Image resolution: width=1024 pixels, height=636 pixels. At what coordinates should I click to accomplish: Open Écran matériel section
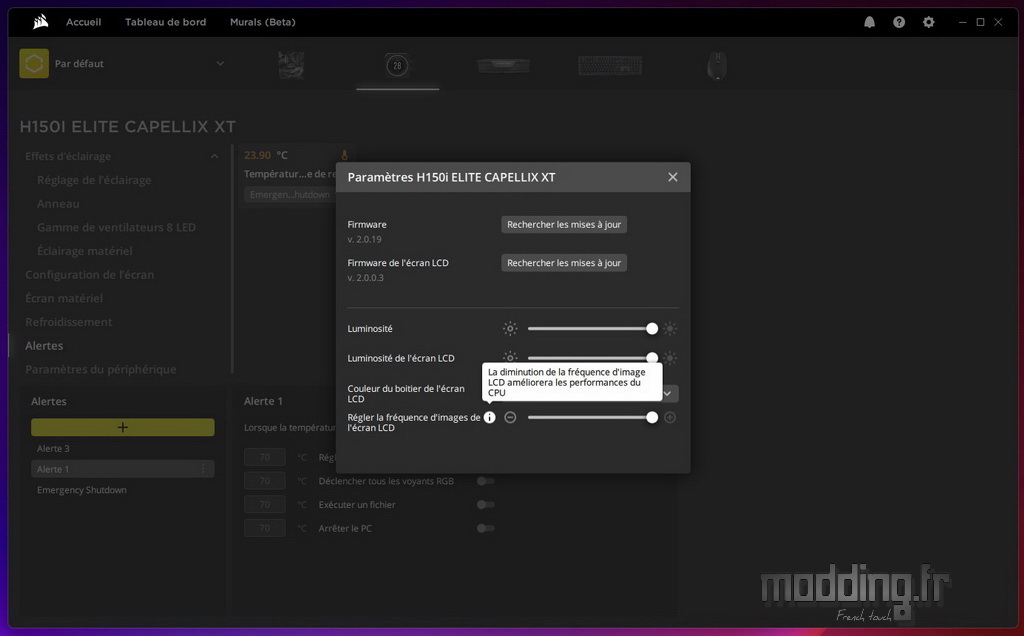pos(64,298)
